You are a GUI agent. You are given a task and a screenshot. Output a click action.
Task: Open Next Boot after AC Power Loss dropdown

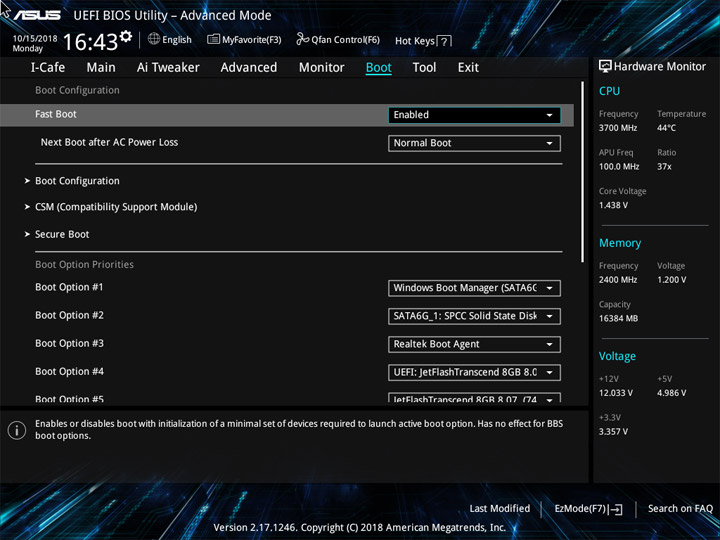click(x=474, y=143)
